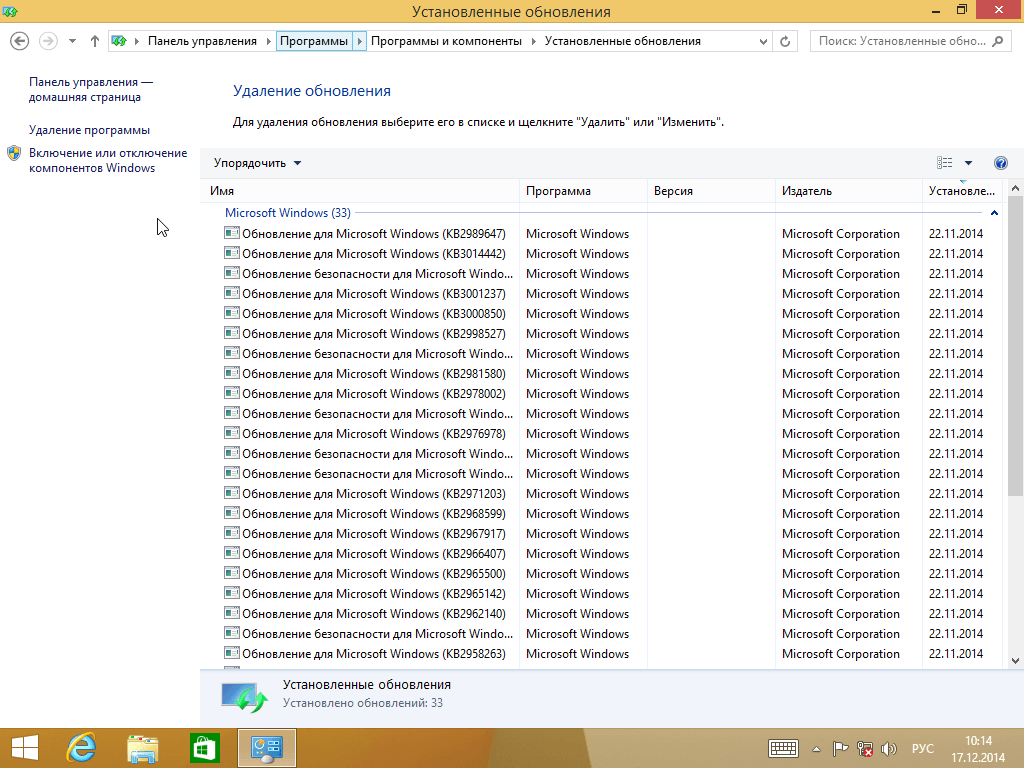
Task: Click icon of update KB2976978
Action: pos(231,434)
